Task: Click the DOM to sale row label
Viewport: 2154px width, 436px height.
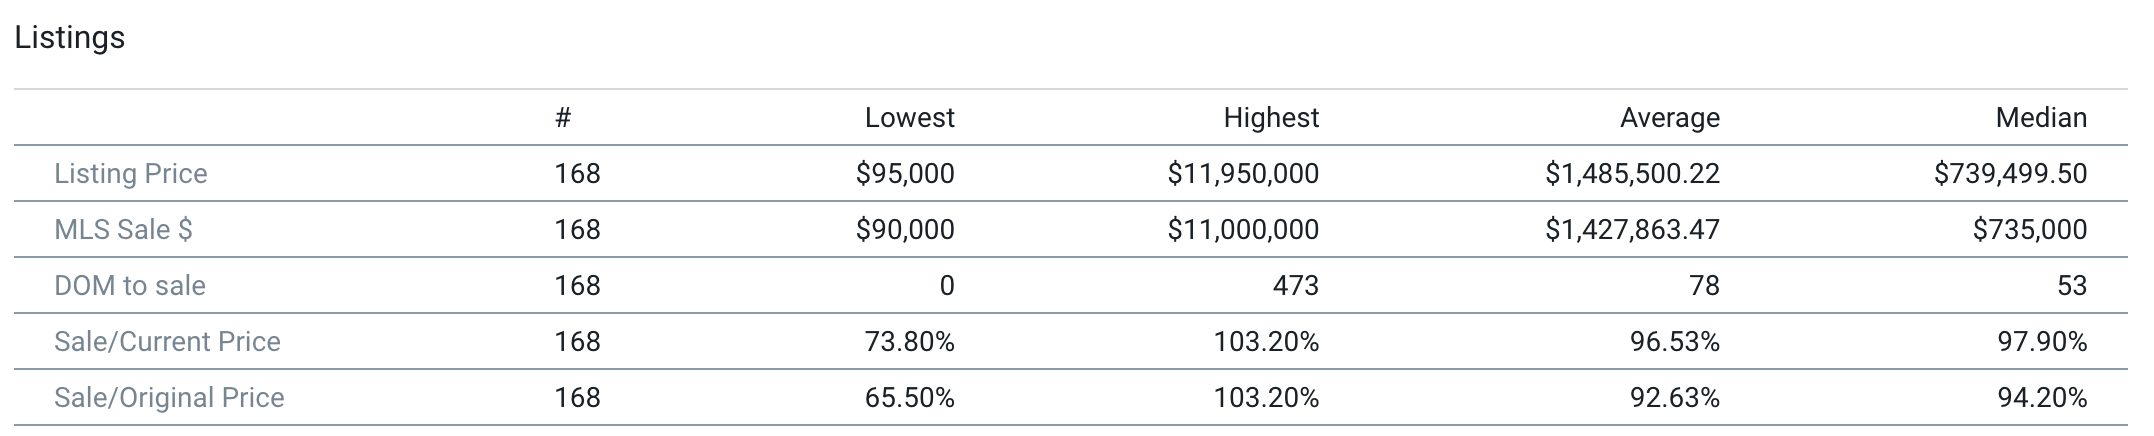Action: 130,286
